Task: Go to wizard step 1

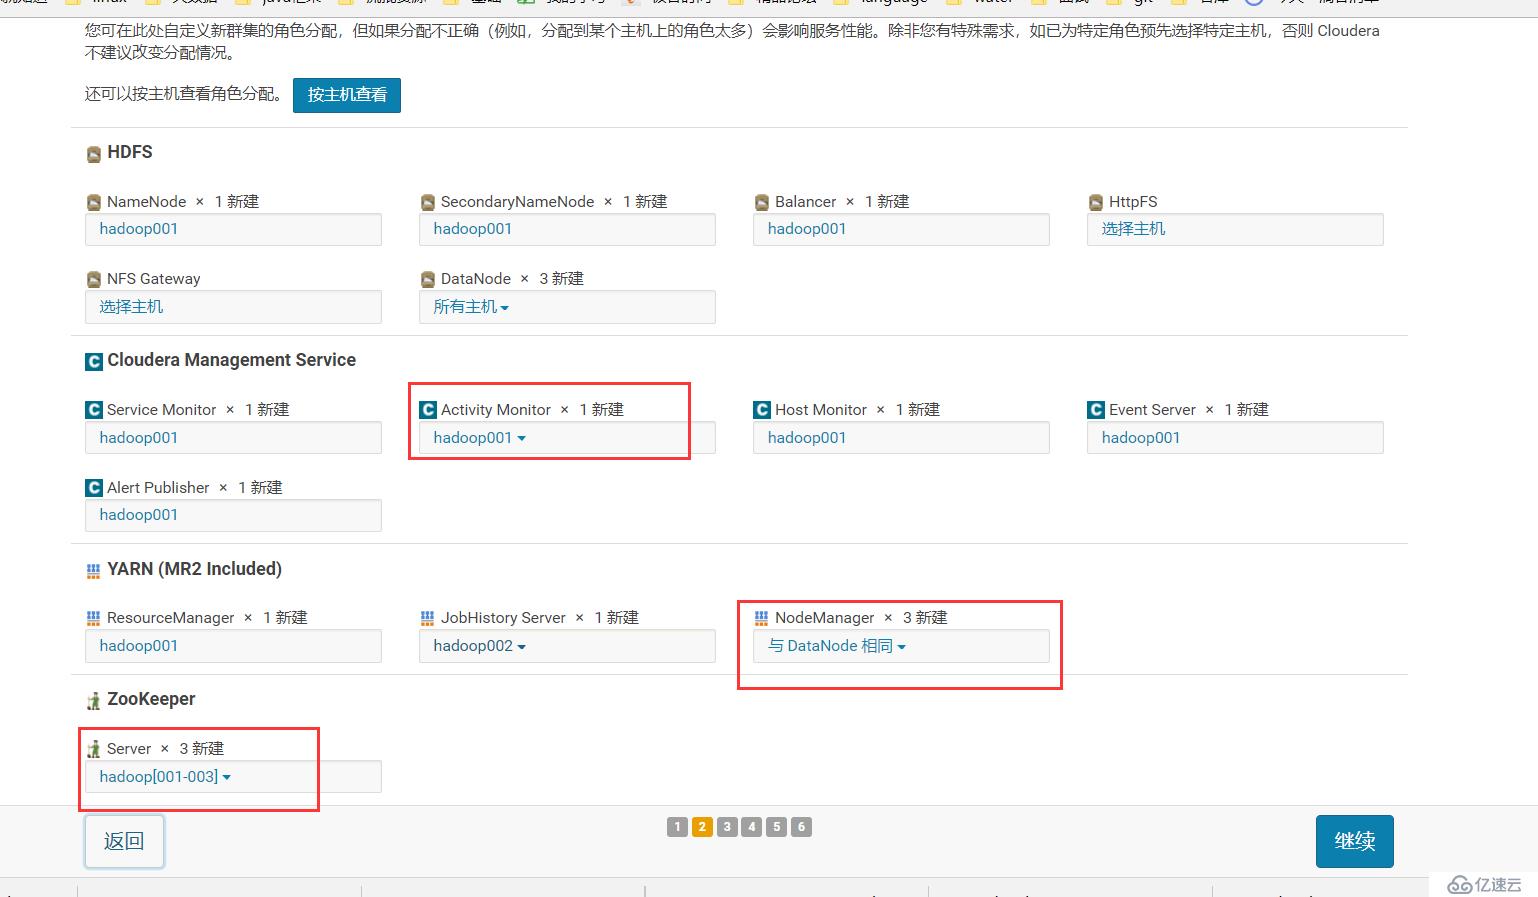Action: 677,827
